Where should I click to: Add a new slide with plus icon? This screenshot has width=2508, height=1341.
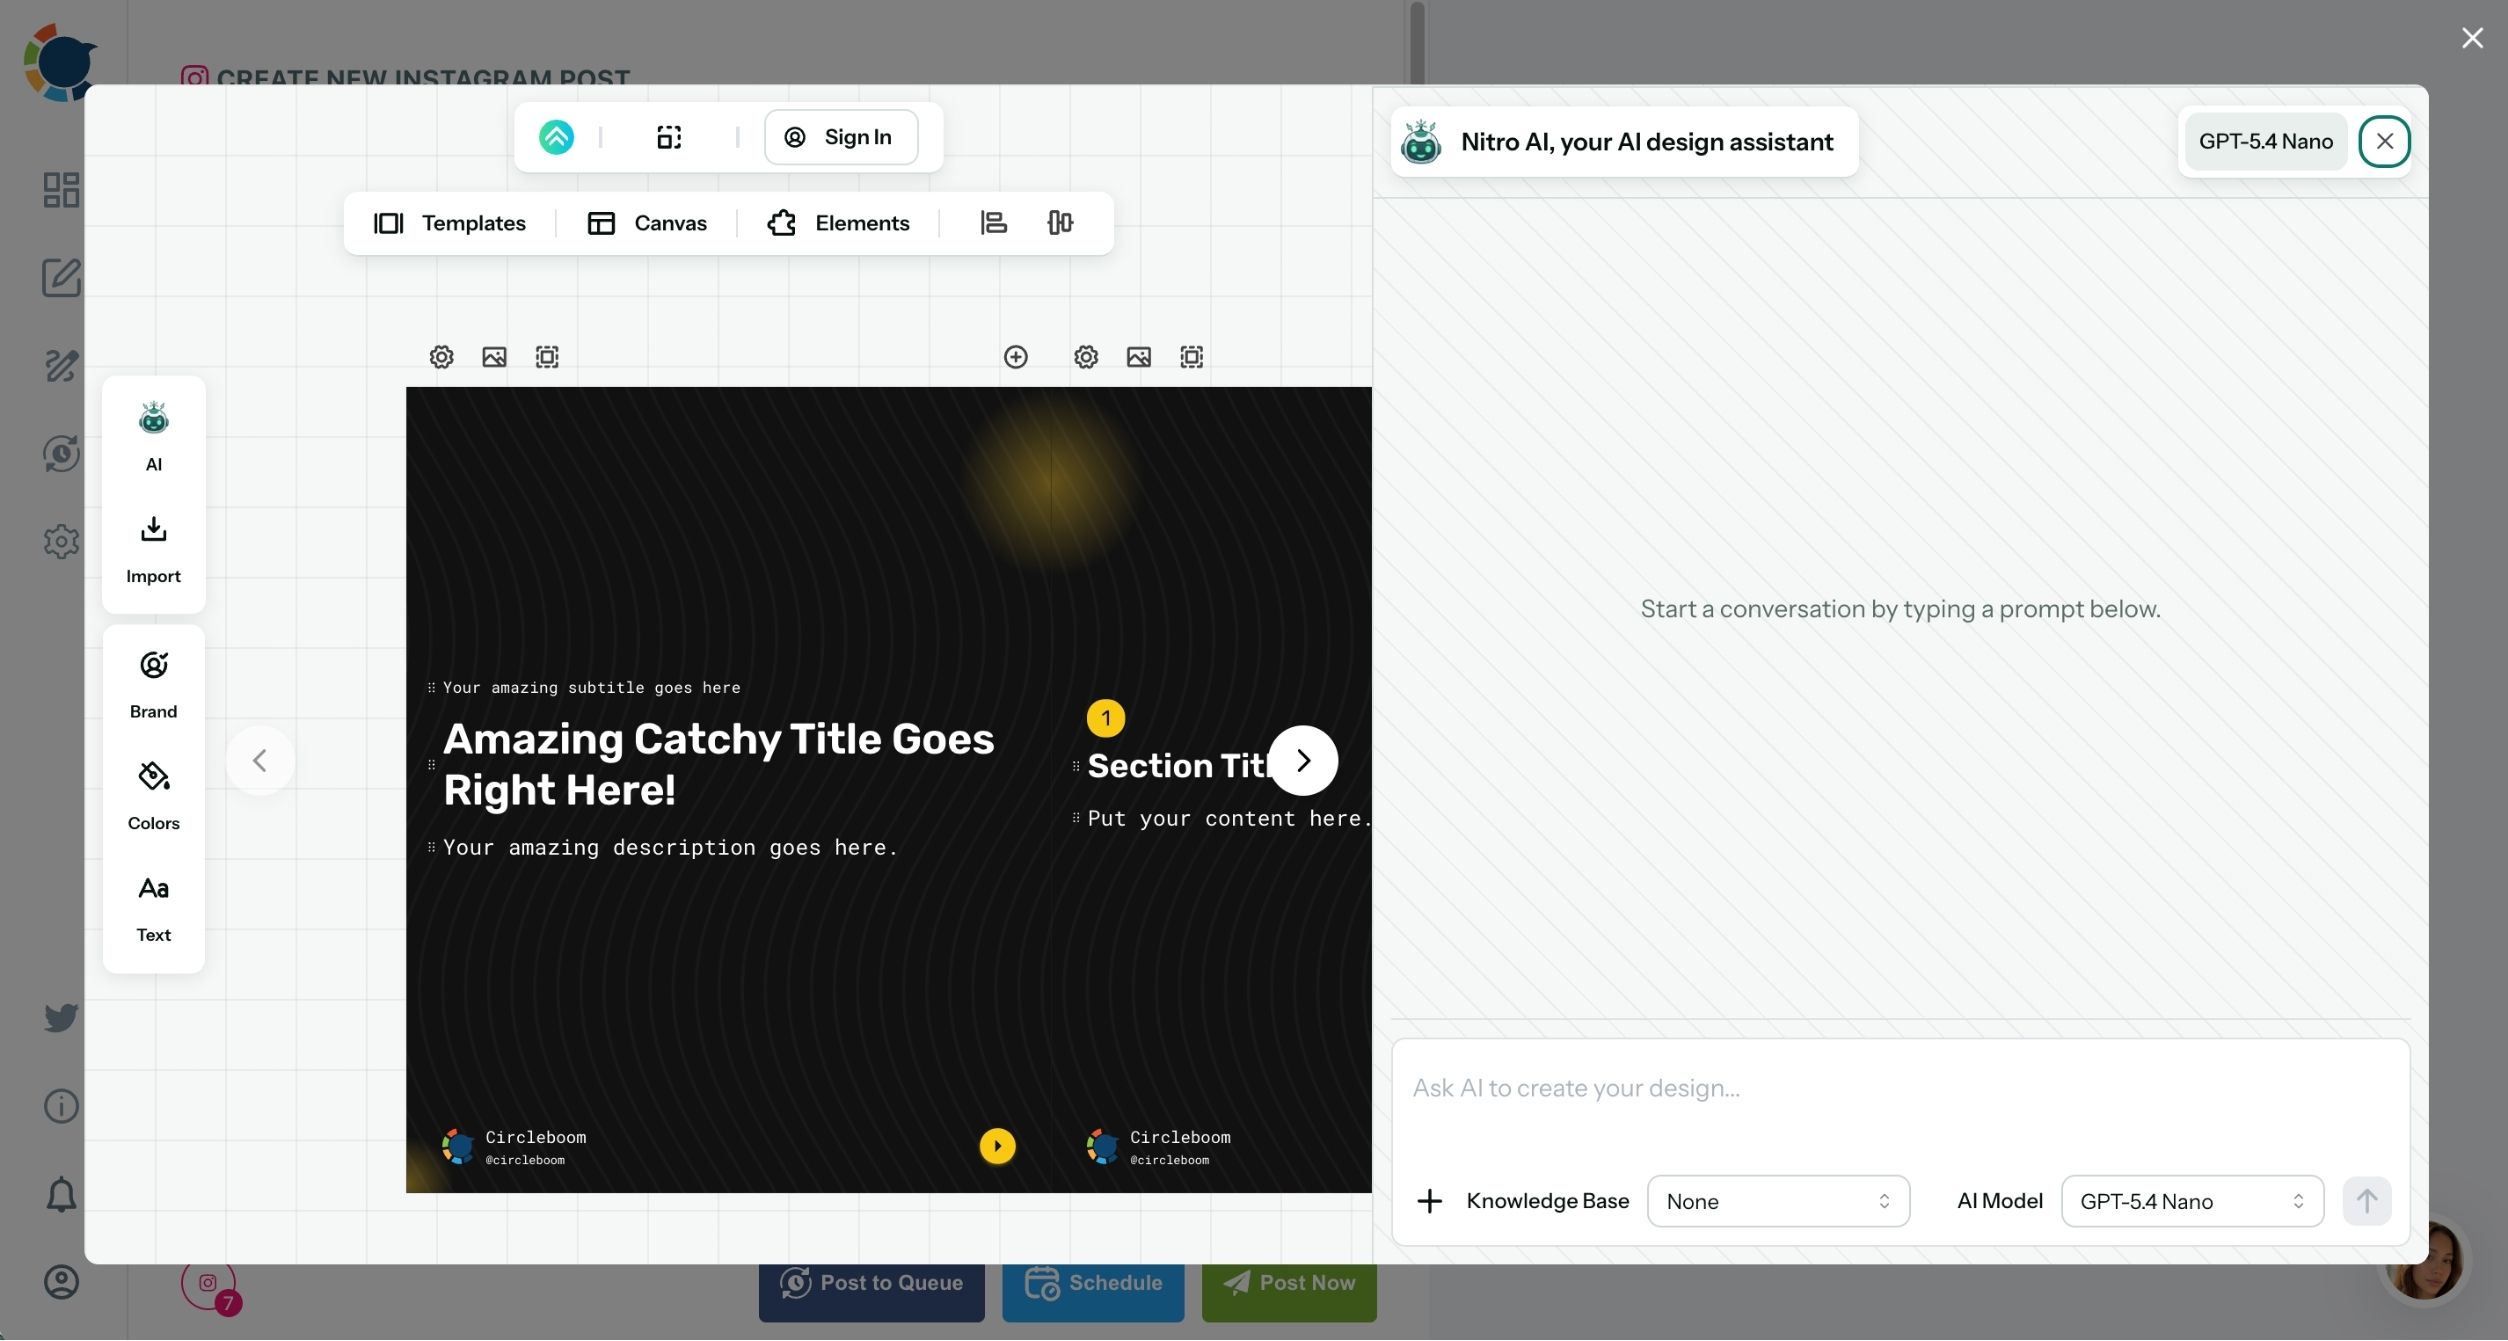[x=1016, y=357]
